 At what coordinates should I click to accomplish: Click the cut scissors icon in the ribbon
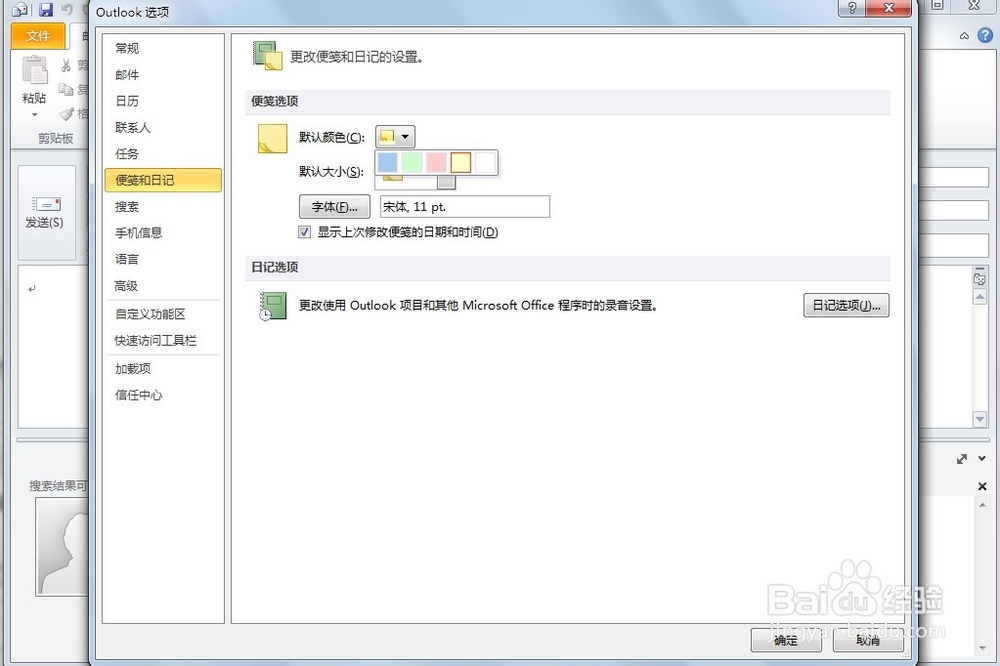[66, 65]
